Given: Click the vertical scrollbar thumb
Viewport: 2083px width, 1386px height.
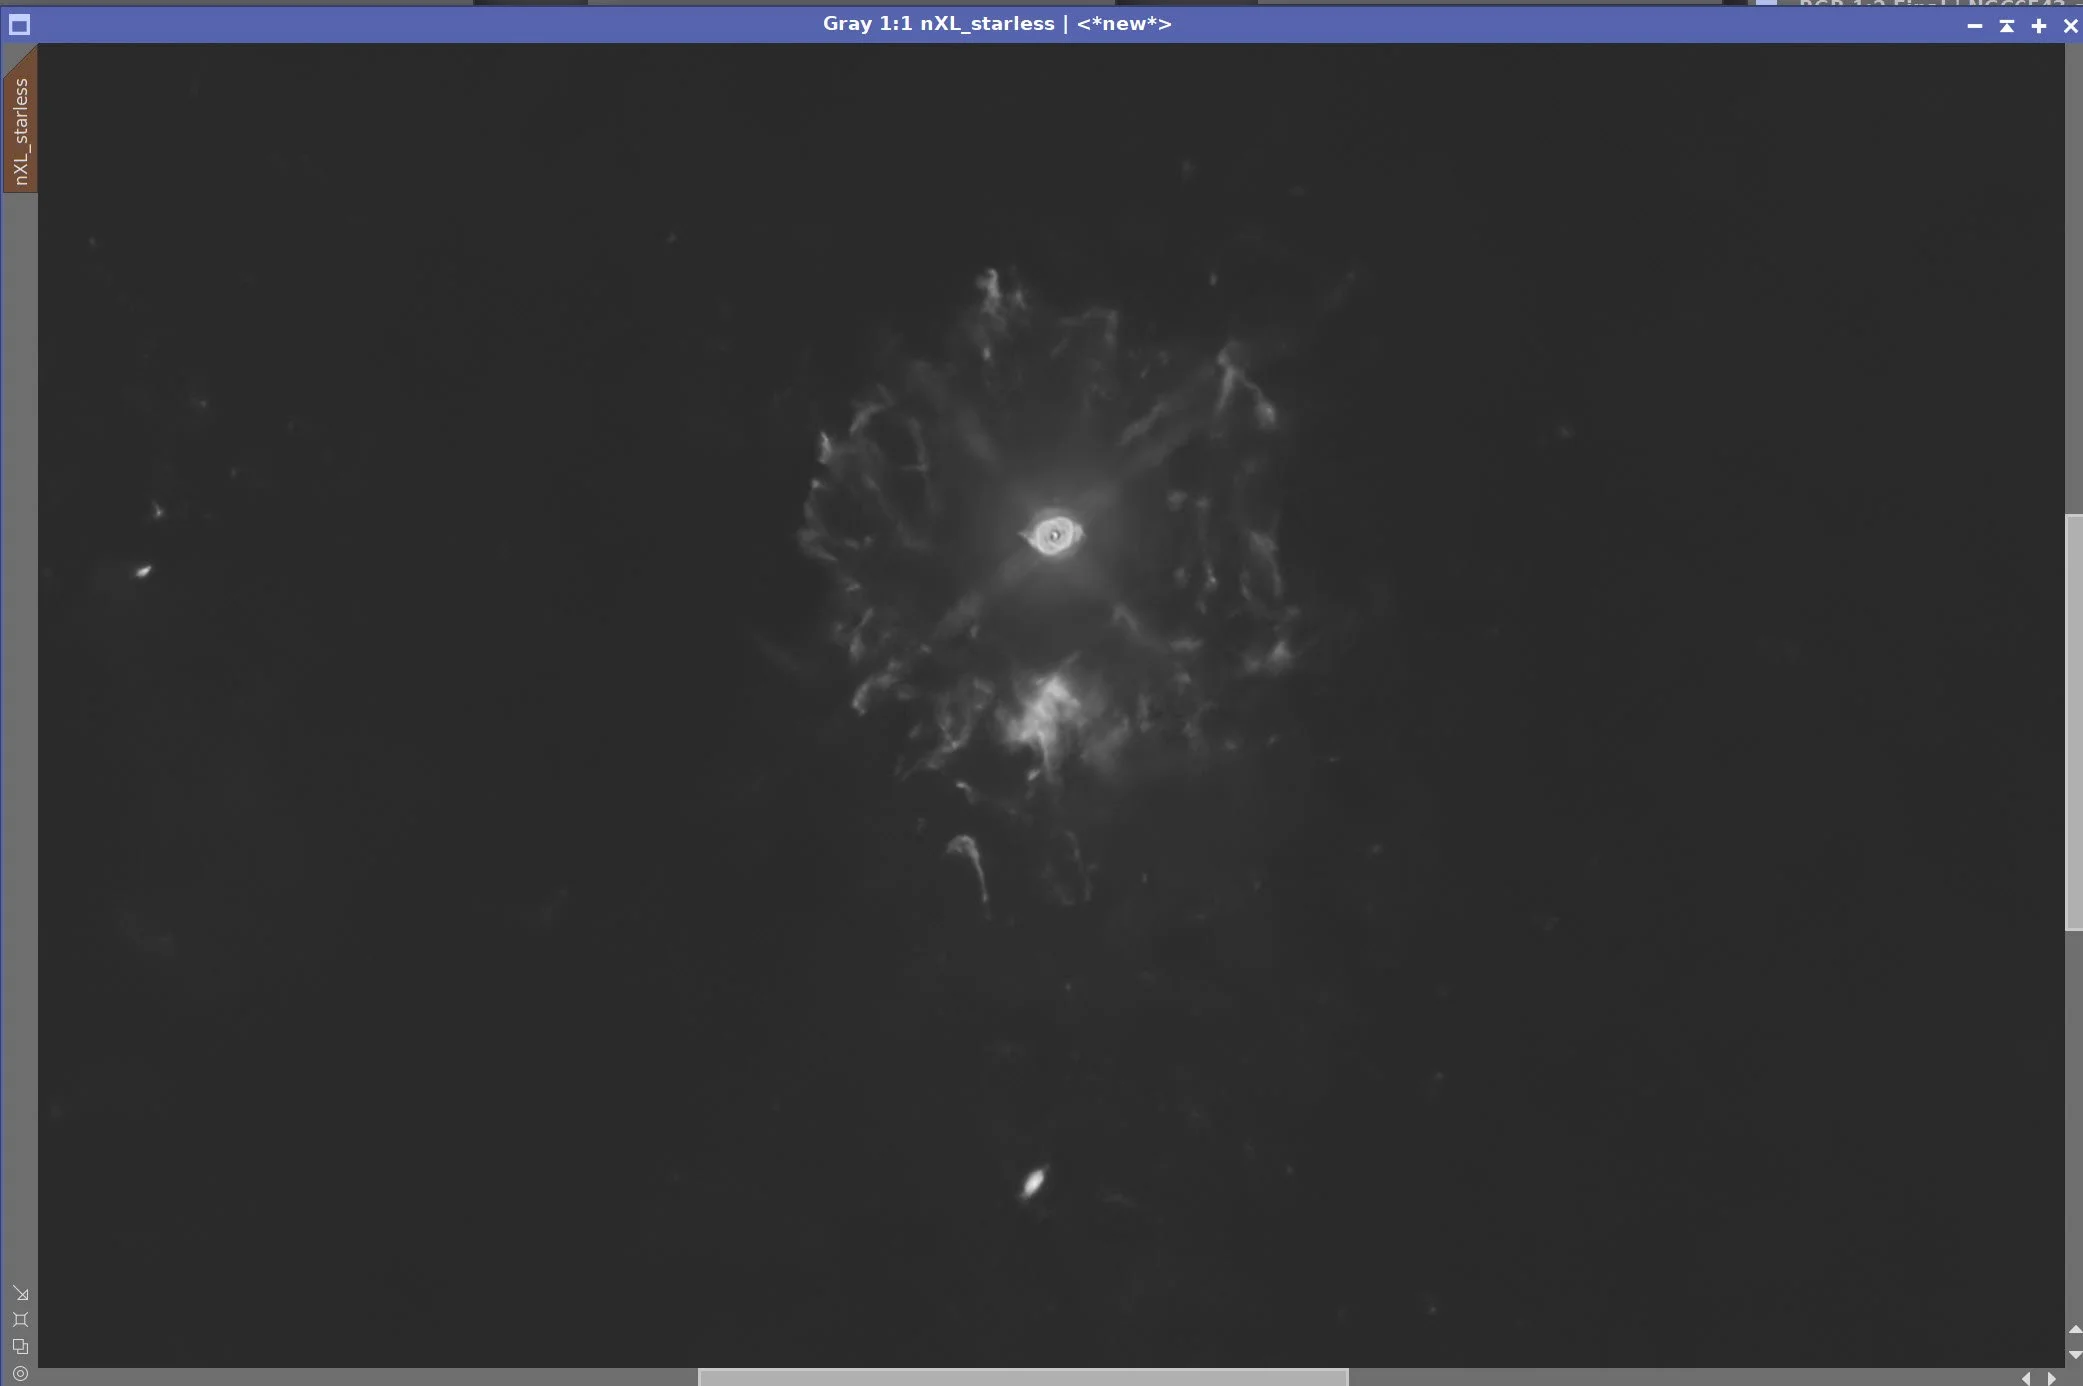Looking at the screenshot, I should 2074,722.
